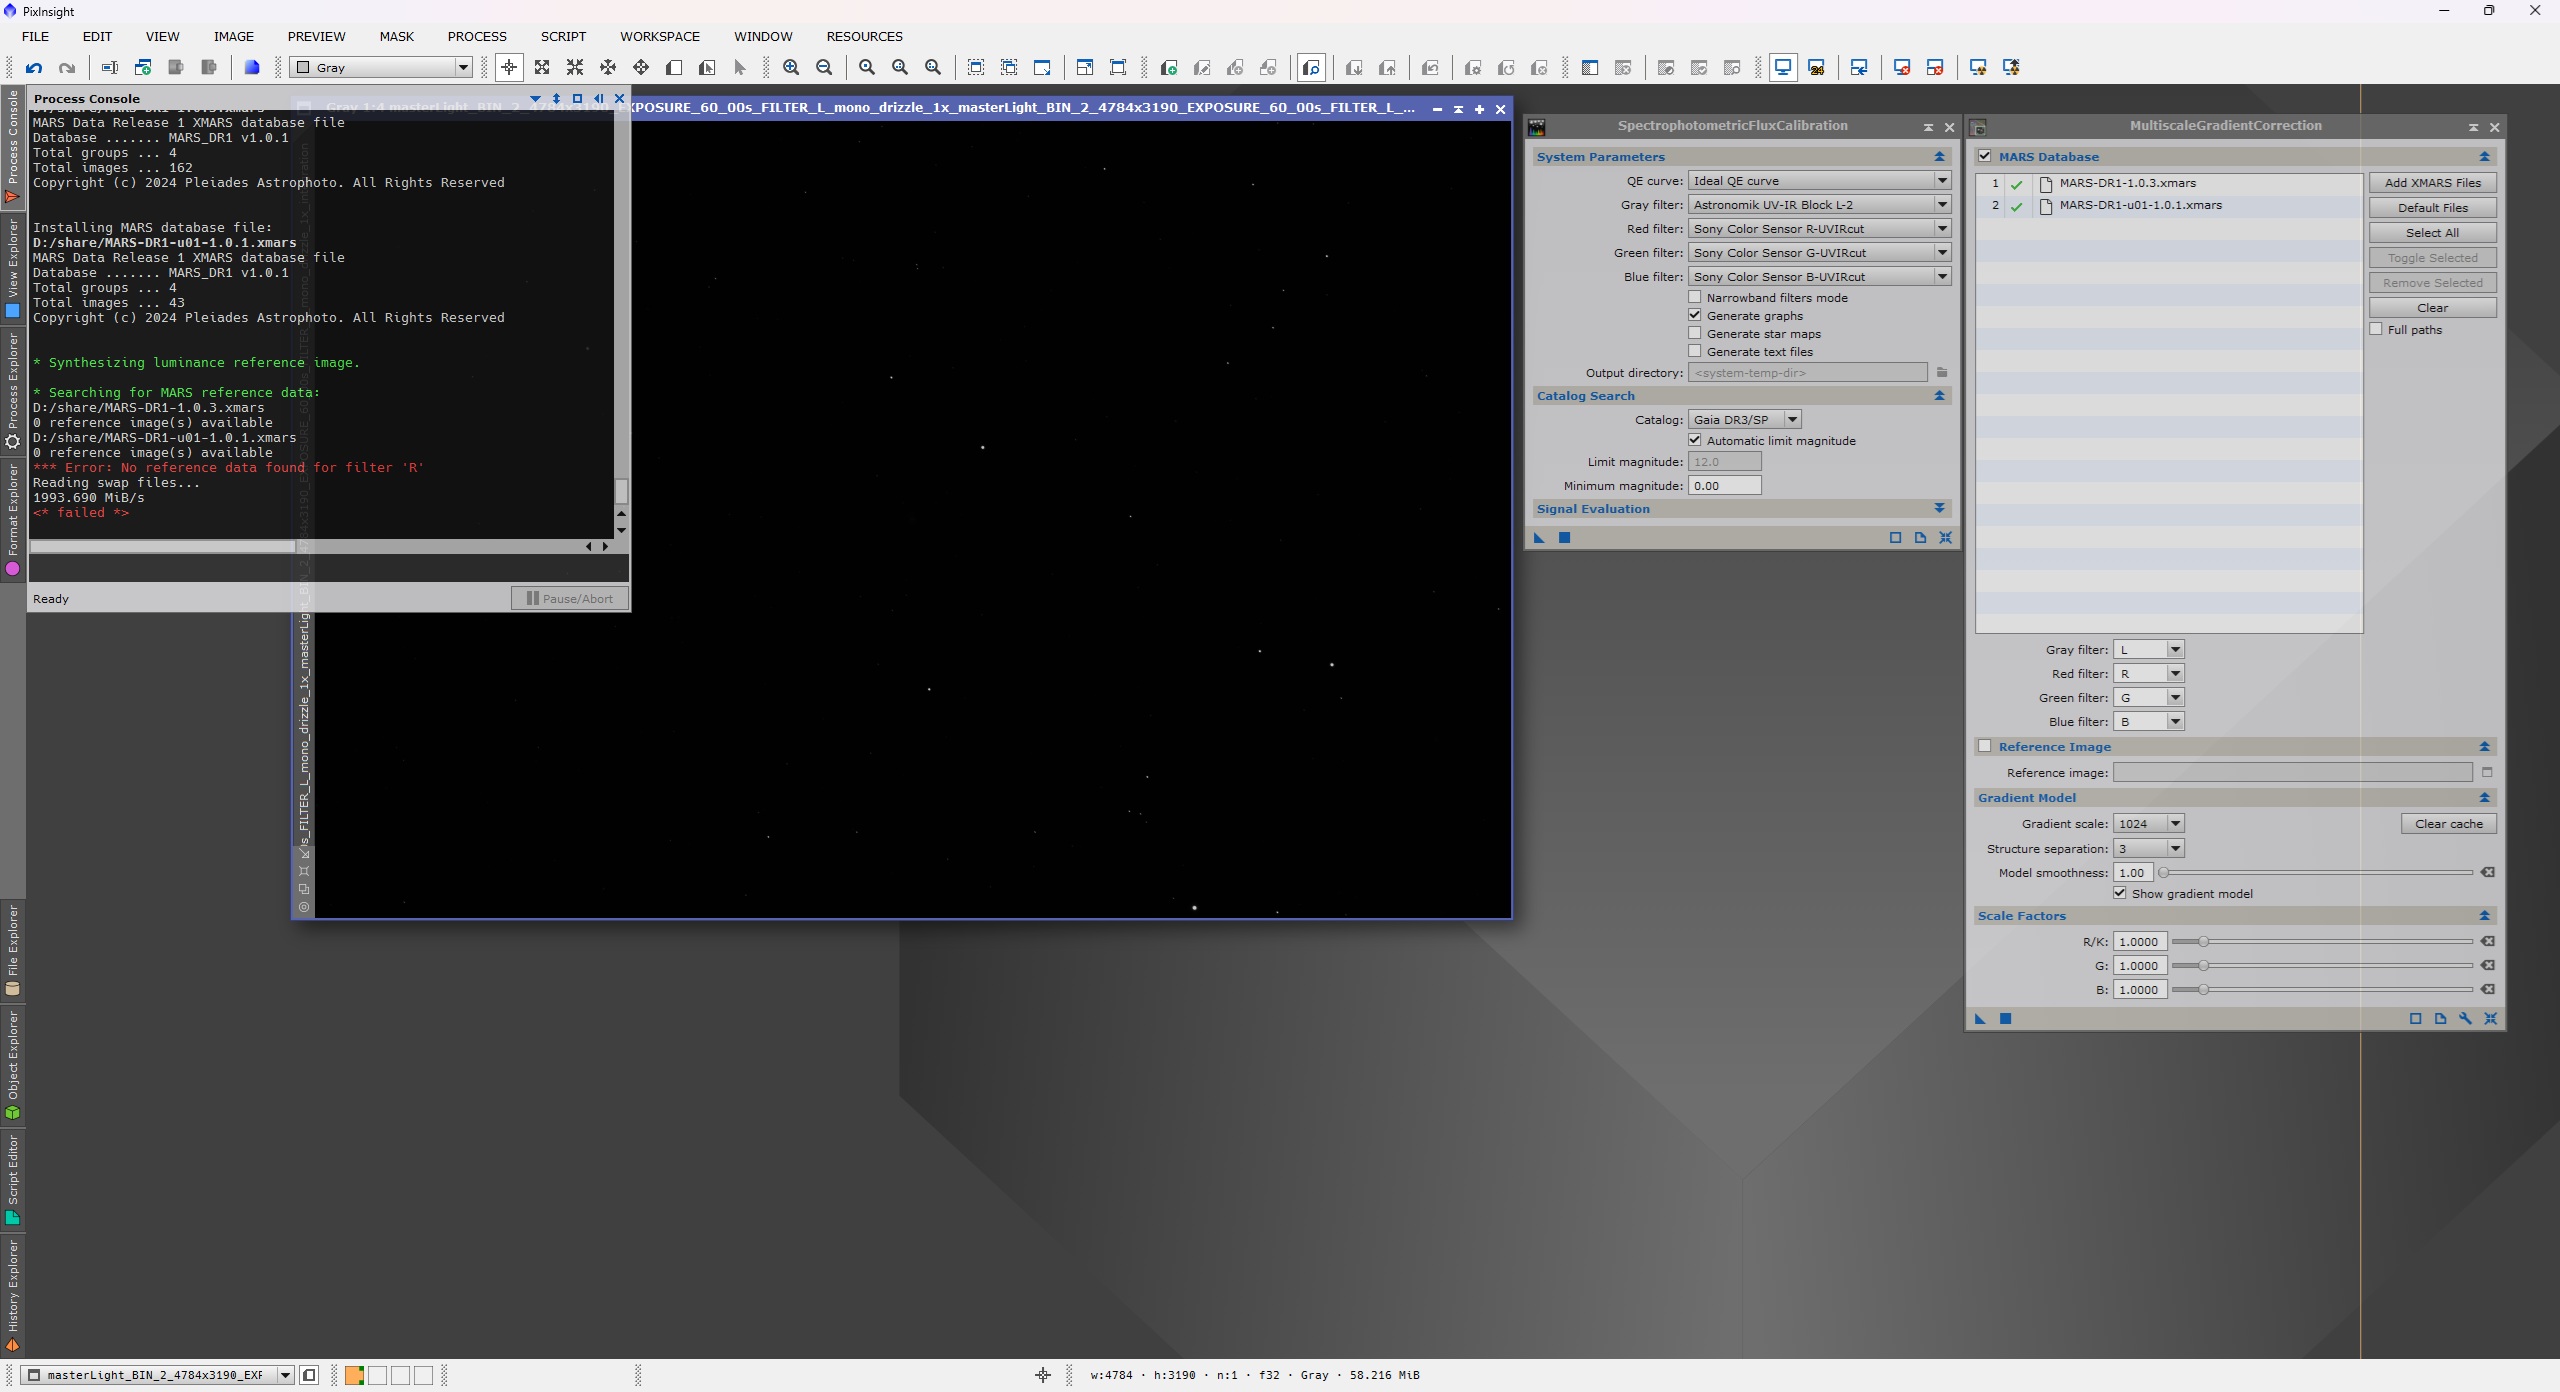Click the Model smoothness slider
The width and height of the screenshot is (2560, 1392).
pyautogui.click(x=2317, y=873)
